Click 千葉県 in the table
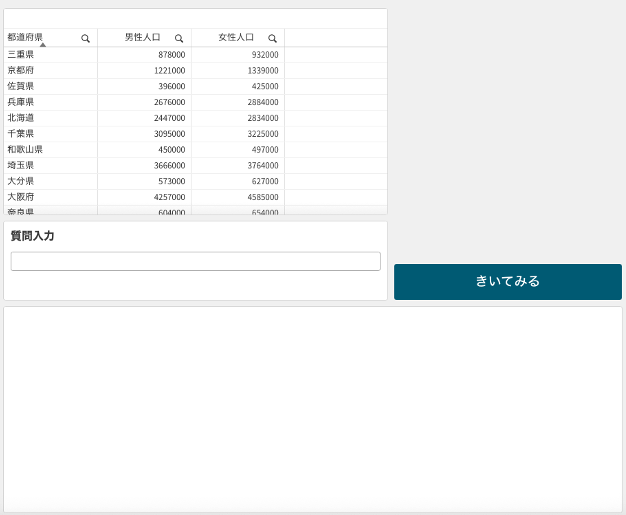Screen dimensions: 626x515 pyautogui.click(x=21, y=133)
